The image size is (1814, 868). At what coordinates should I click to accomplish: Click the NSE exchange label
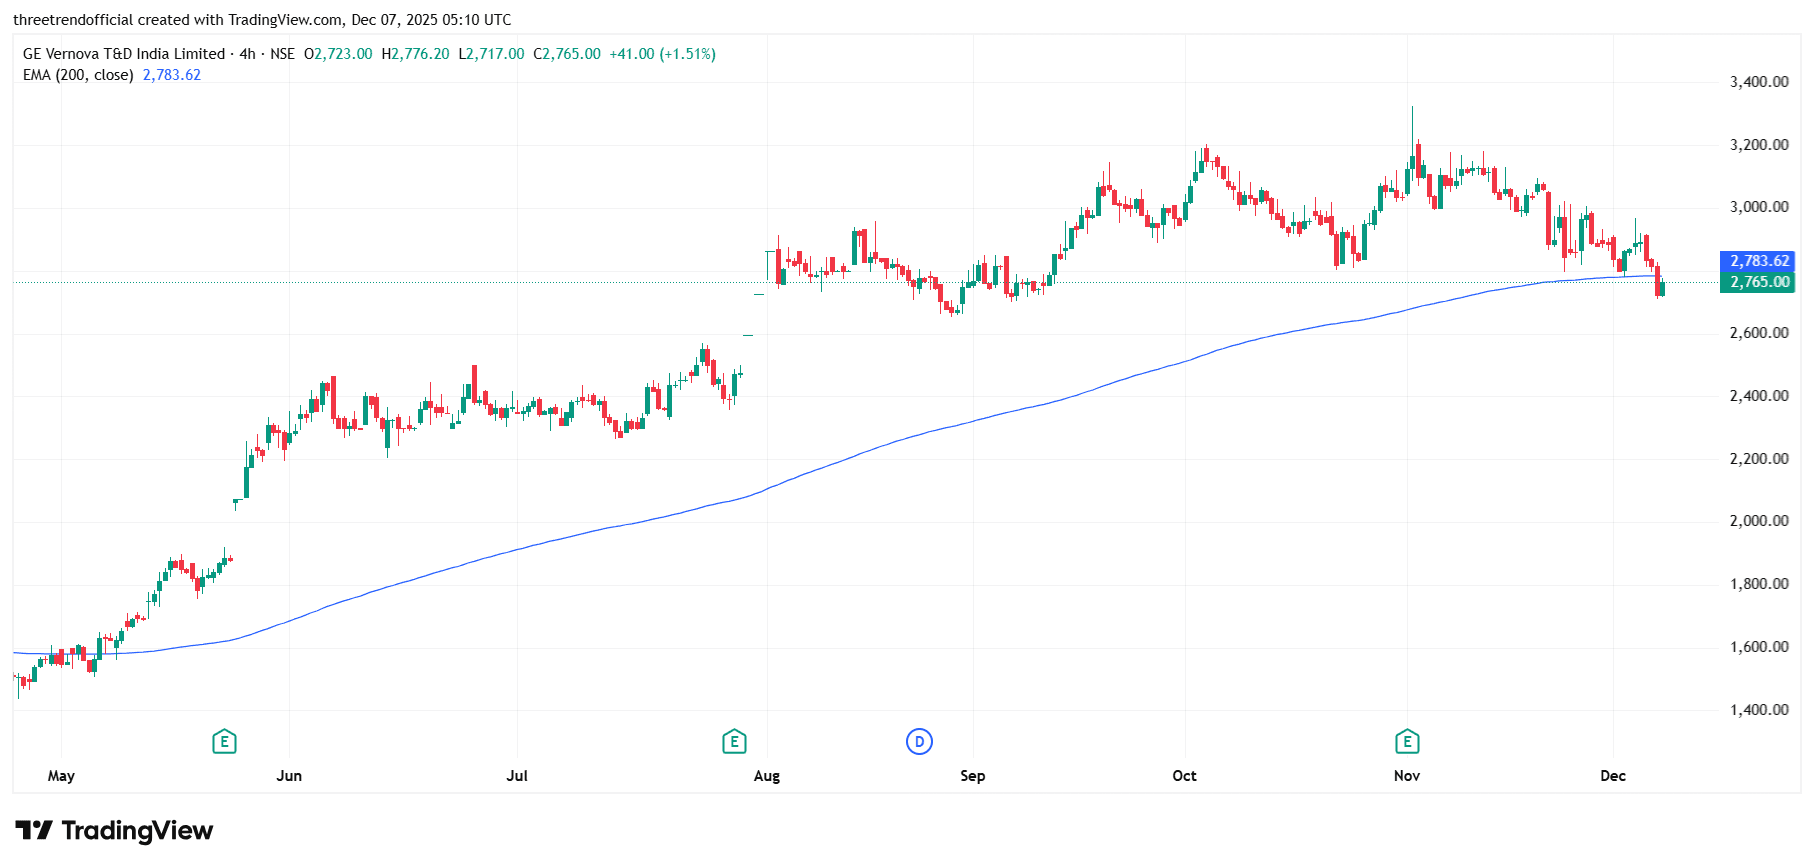tap(283, 54)
